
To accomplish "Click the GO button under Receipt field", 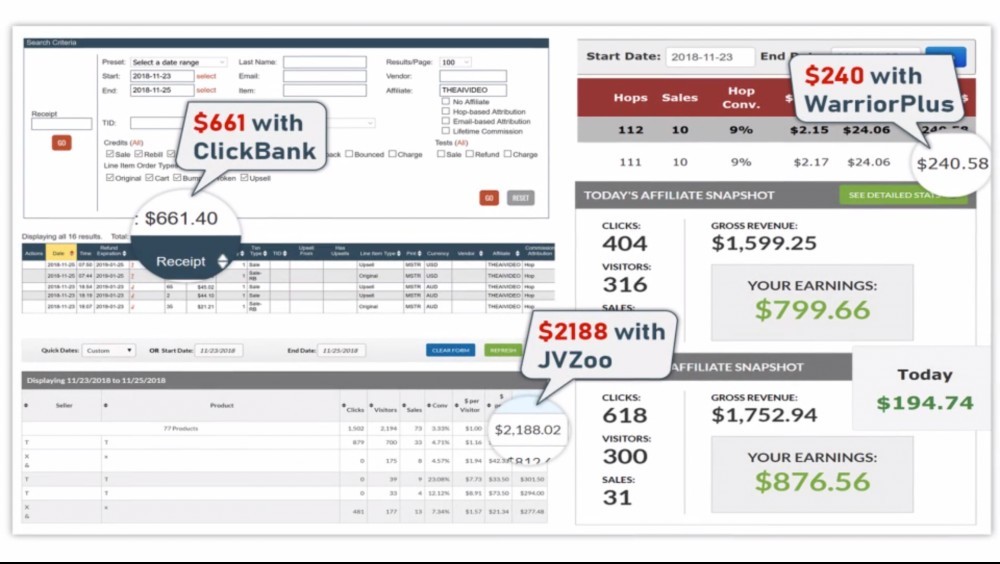I will [62, 143].
